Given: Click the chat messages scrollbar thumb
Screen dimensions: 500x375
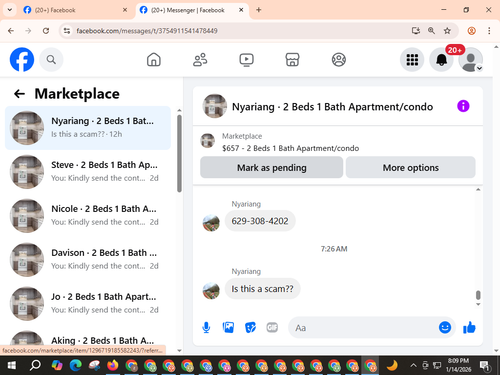Looking at the screenshot, I should 478,295.
